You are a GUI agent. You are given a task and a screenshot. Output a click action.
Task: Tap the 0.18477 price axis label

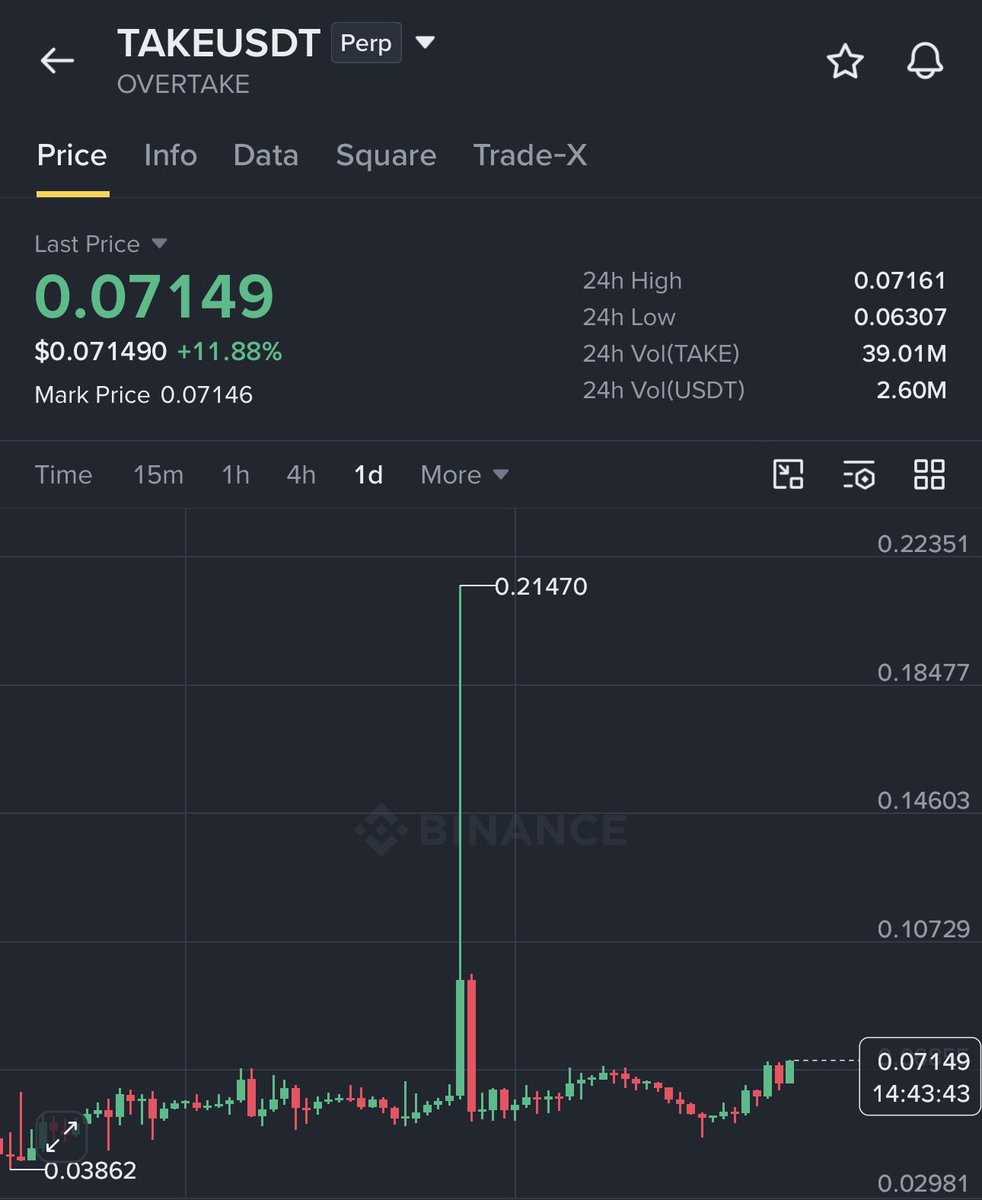923,672
